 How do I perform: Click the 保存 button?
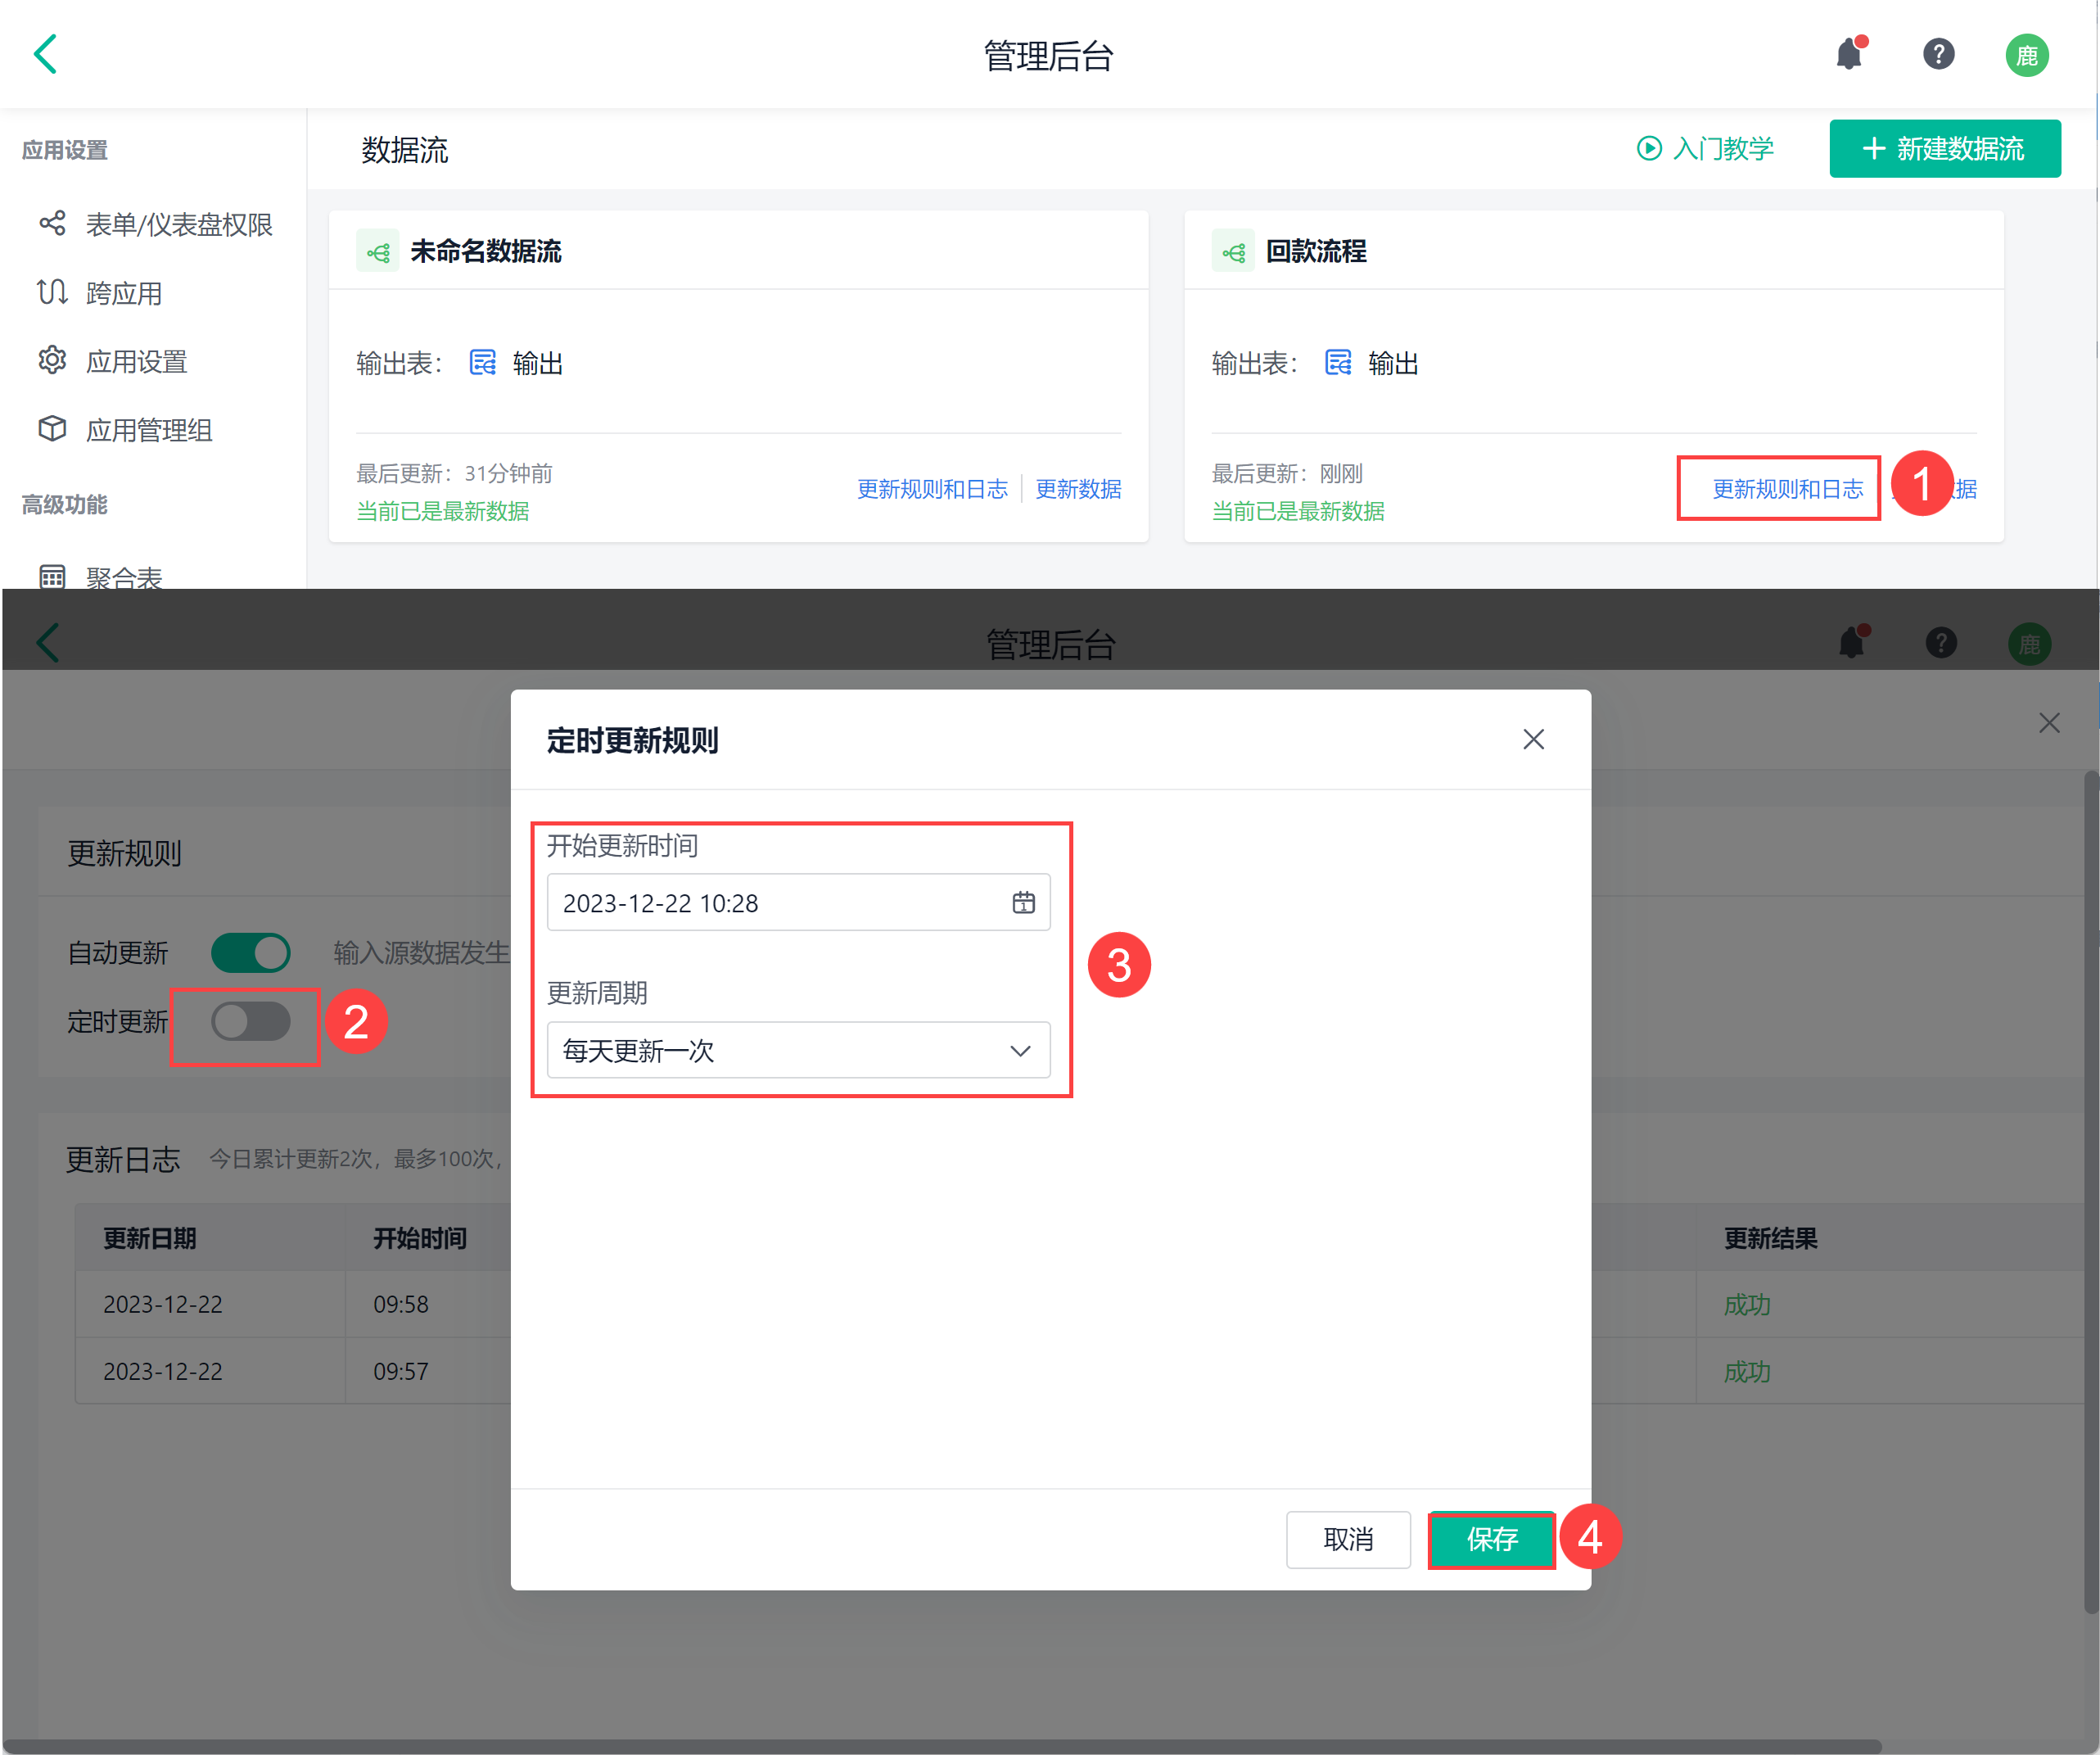1491,1539
